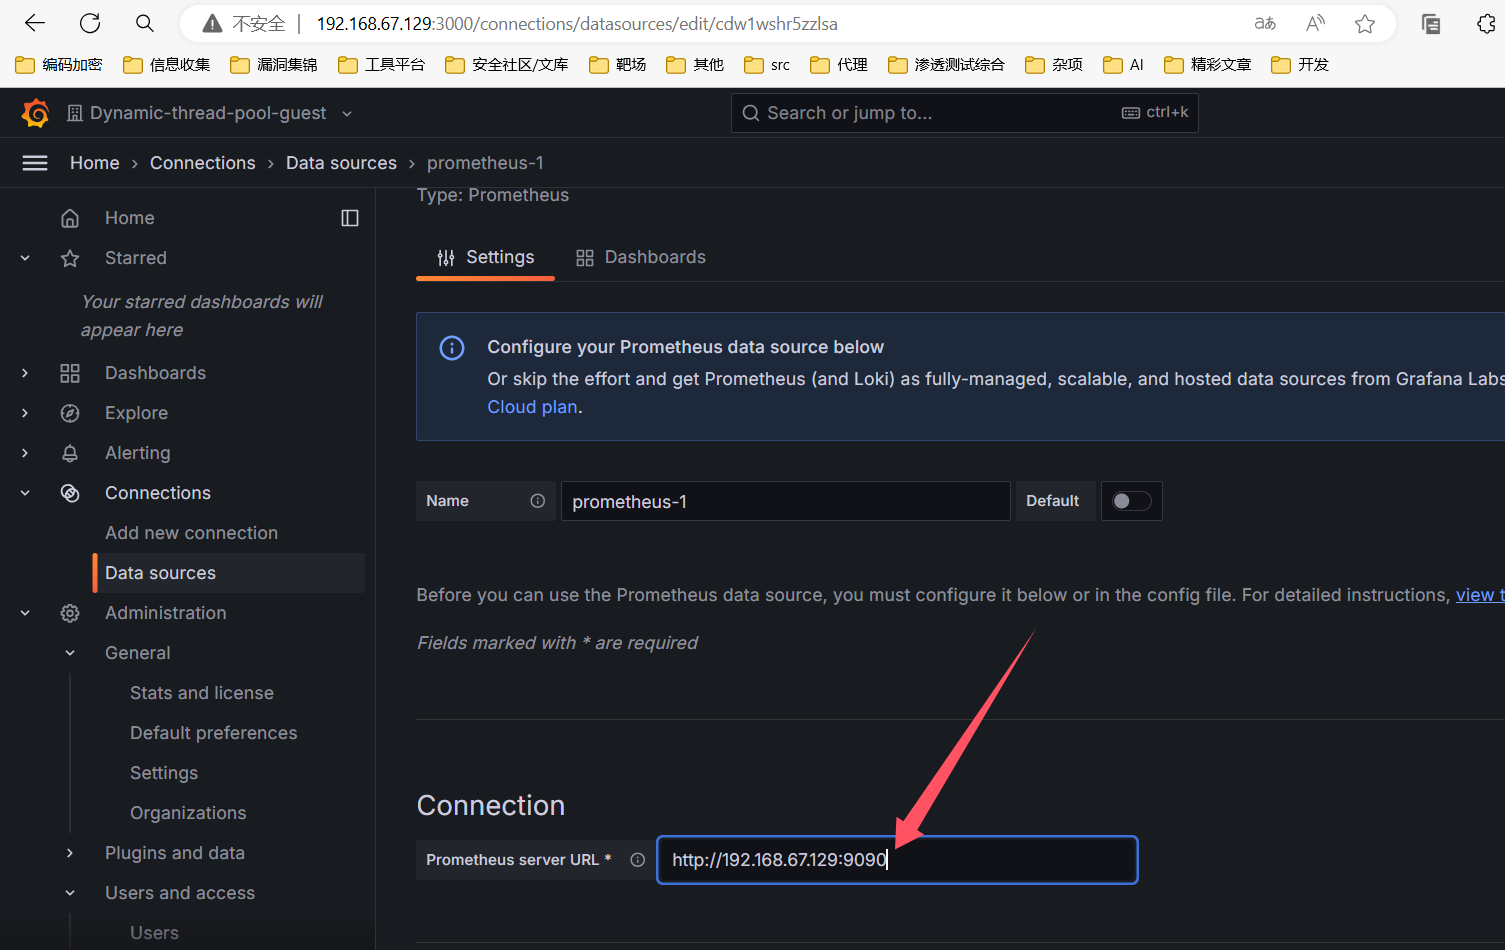1505x950 pixels.
Task: Switch to the Dashboards tab
Action: [x=641, y=258]
